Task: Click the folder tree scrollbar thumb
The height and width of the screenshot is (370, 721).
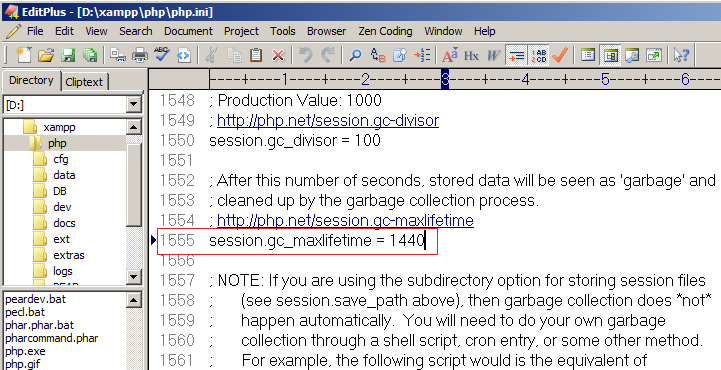Action: [134, 185]
